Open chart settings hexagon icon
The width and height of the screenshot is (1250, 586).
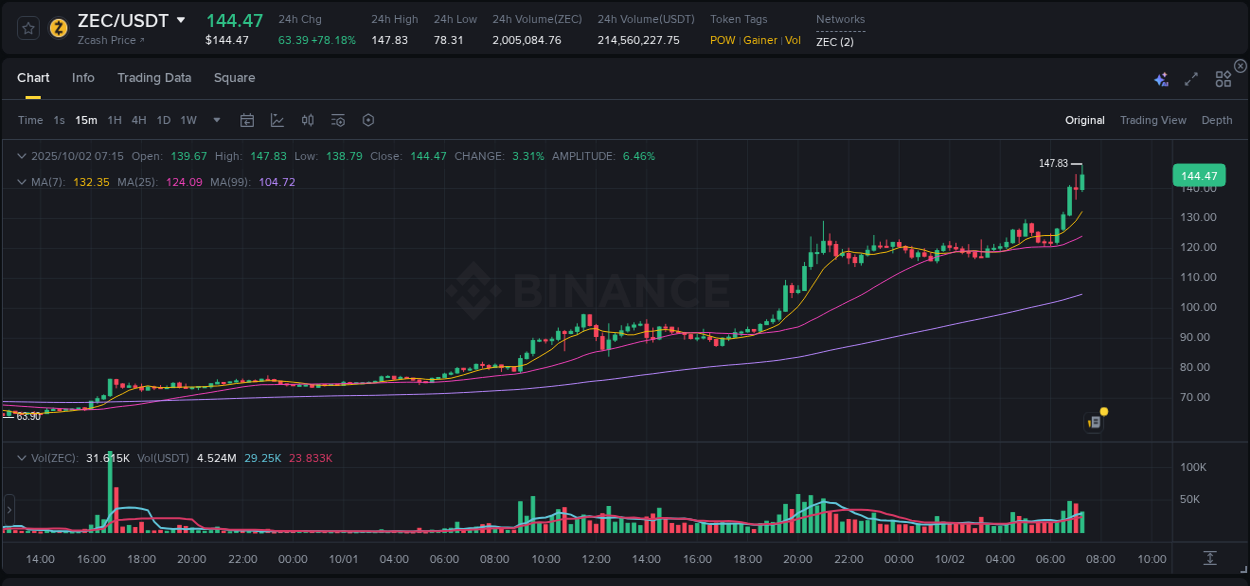pyautogui.click(x=368, y=119)
